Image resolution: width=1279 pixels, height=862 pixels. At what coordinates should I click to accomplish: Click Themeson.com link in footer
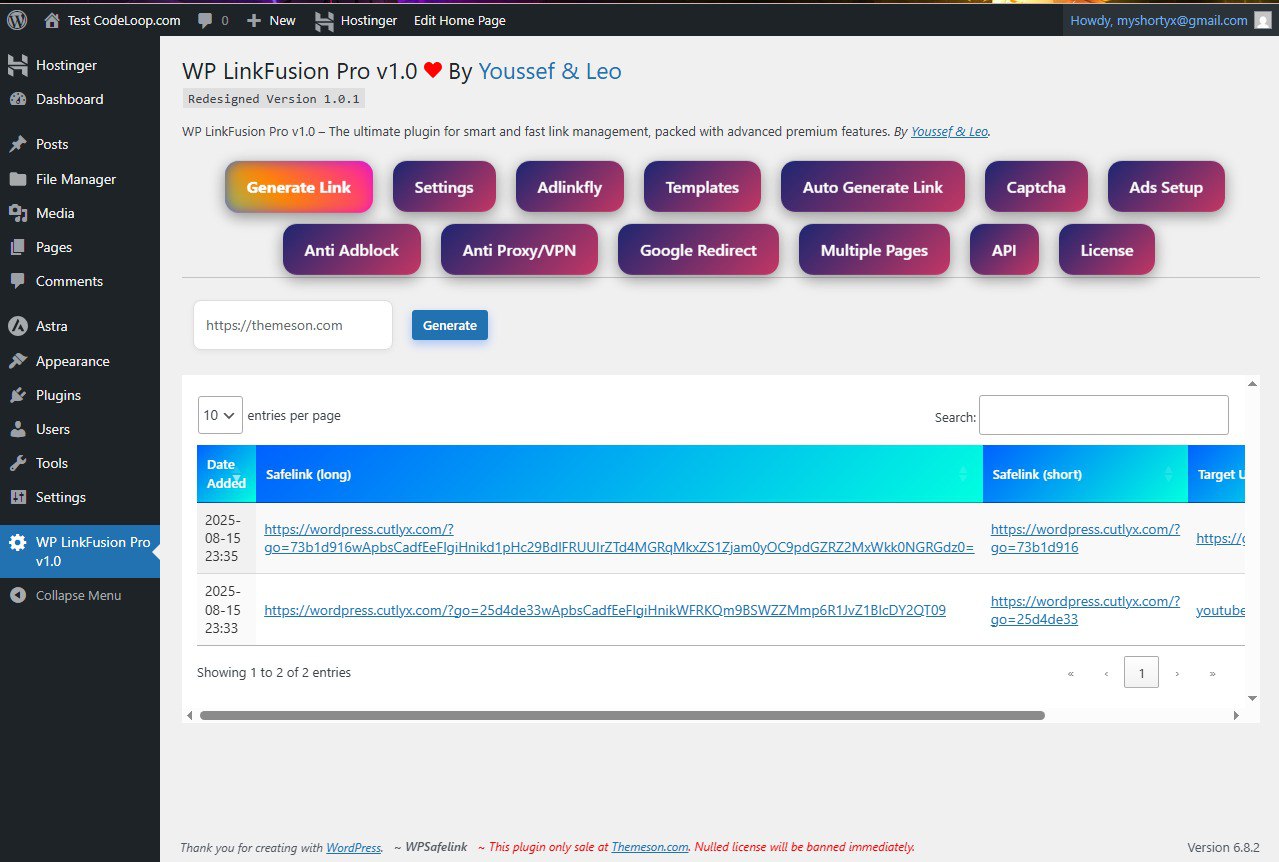650,847
